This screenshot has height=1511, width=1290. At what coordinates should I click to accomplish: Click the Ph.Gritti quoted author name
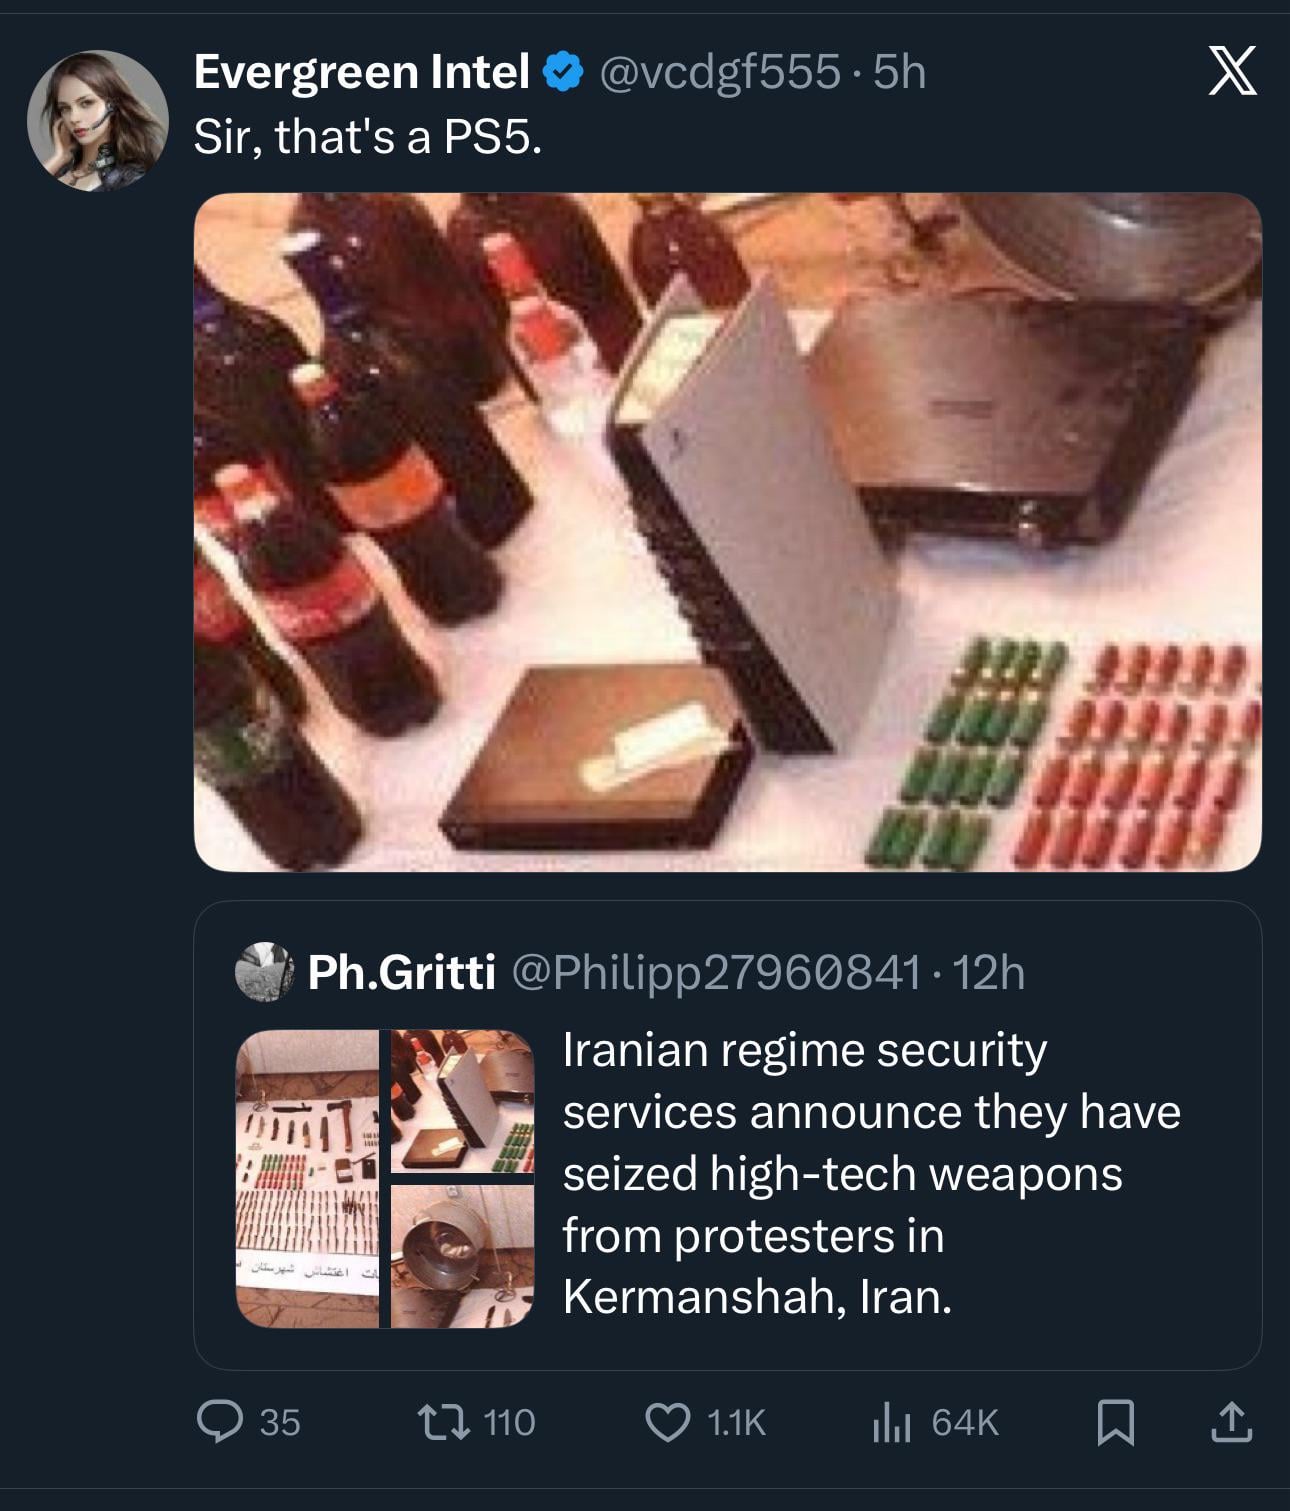401,972
